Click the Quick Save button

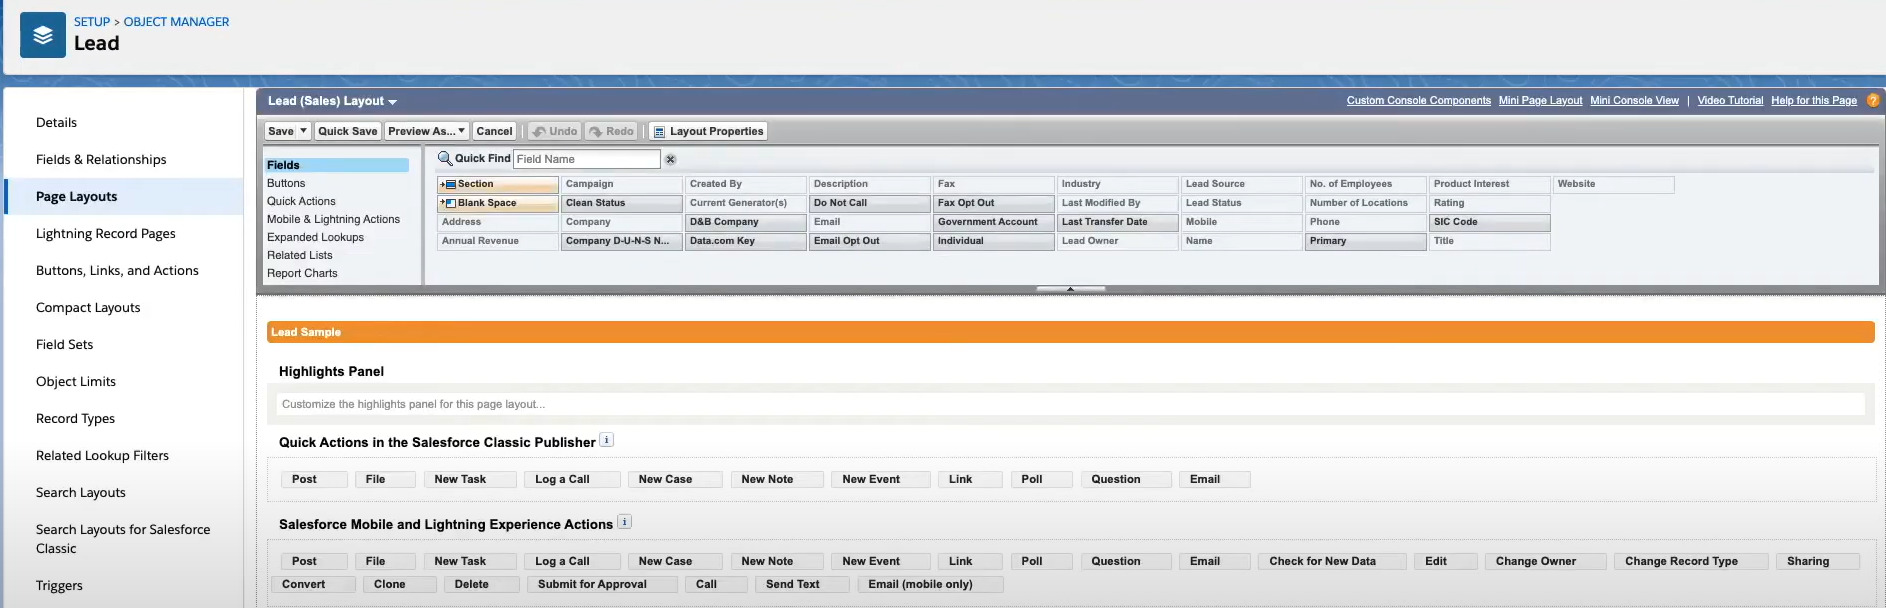pos(347,131)
